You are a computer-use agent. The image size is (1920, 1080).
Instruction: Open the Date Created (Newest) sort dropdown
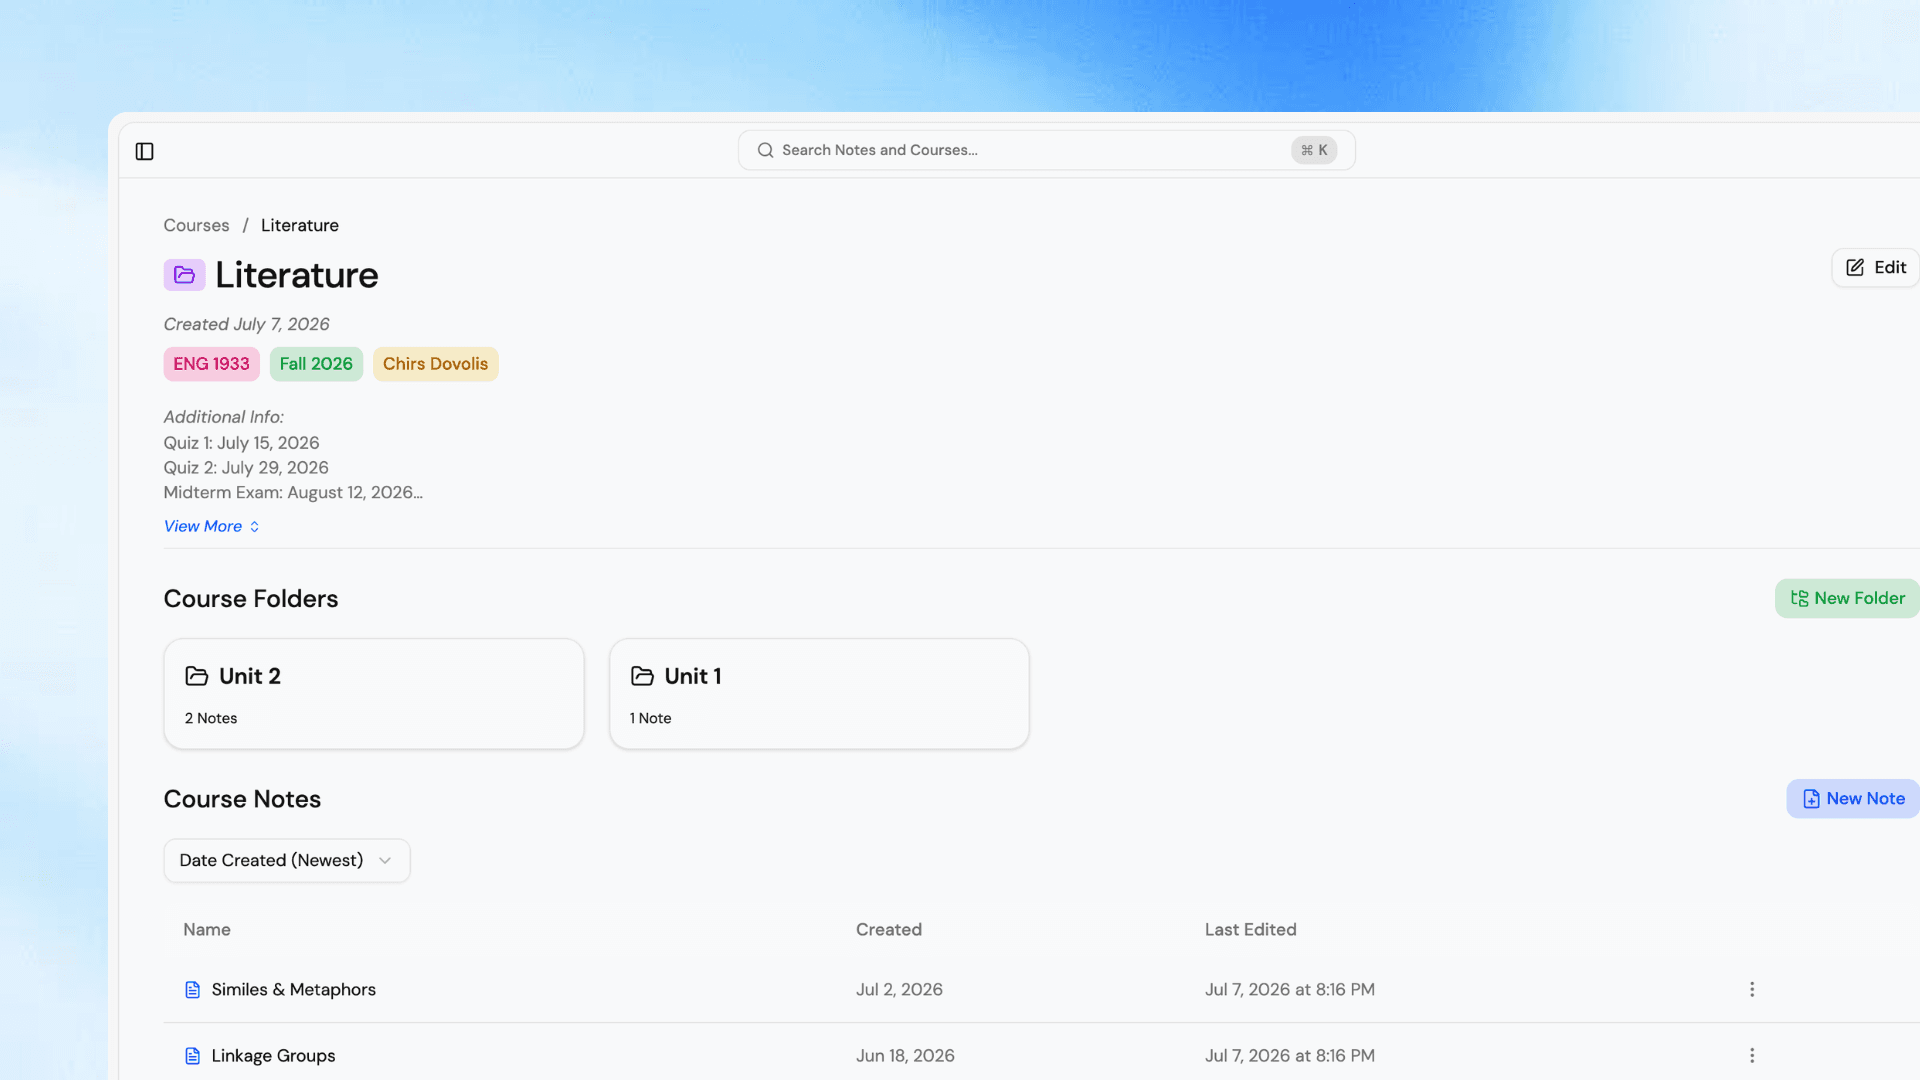tap(287, 860)
